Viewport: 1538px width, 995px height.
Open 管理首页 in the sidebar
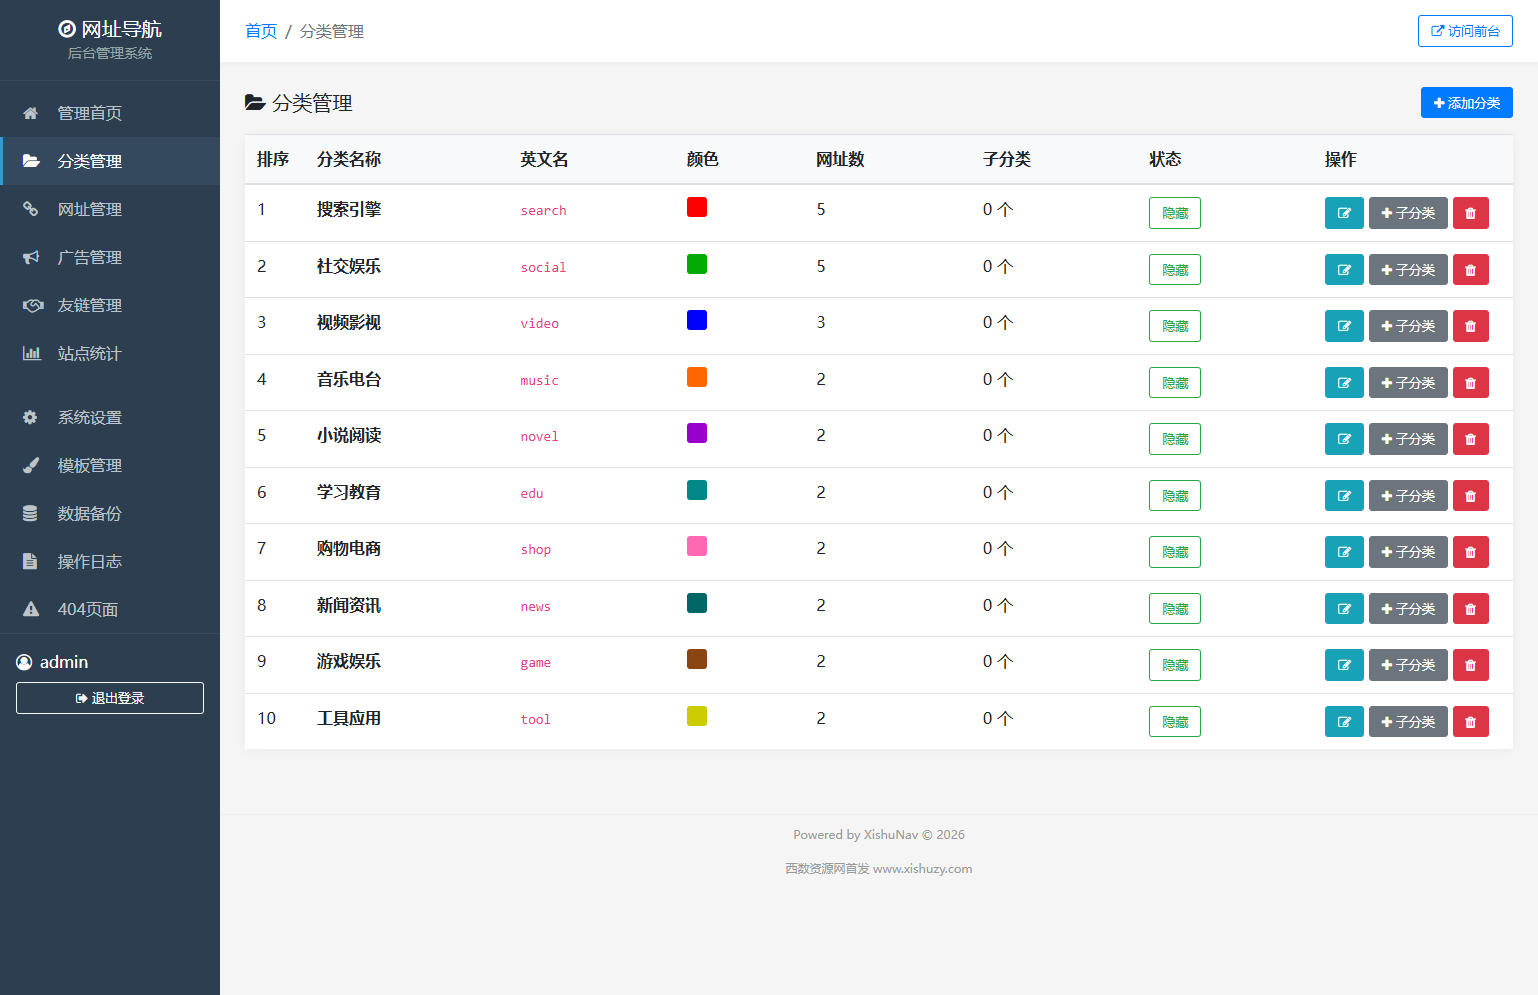pos(110,113)
